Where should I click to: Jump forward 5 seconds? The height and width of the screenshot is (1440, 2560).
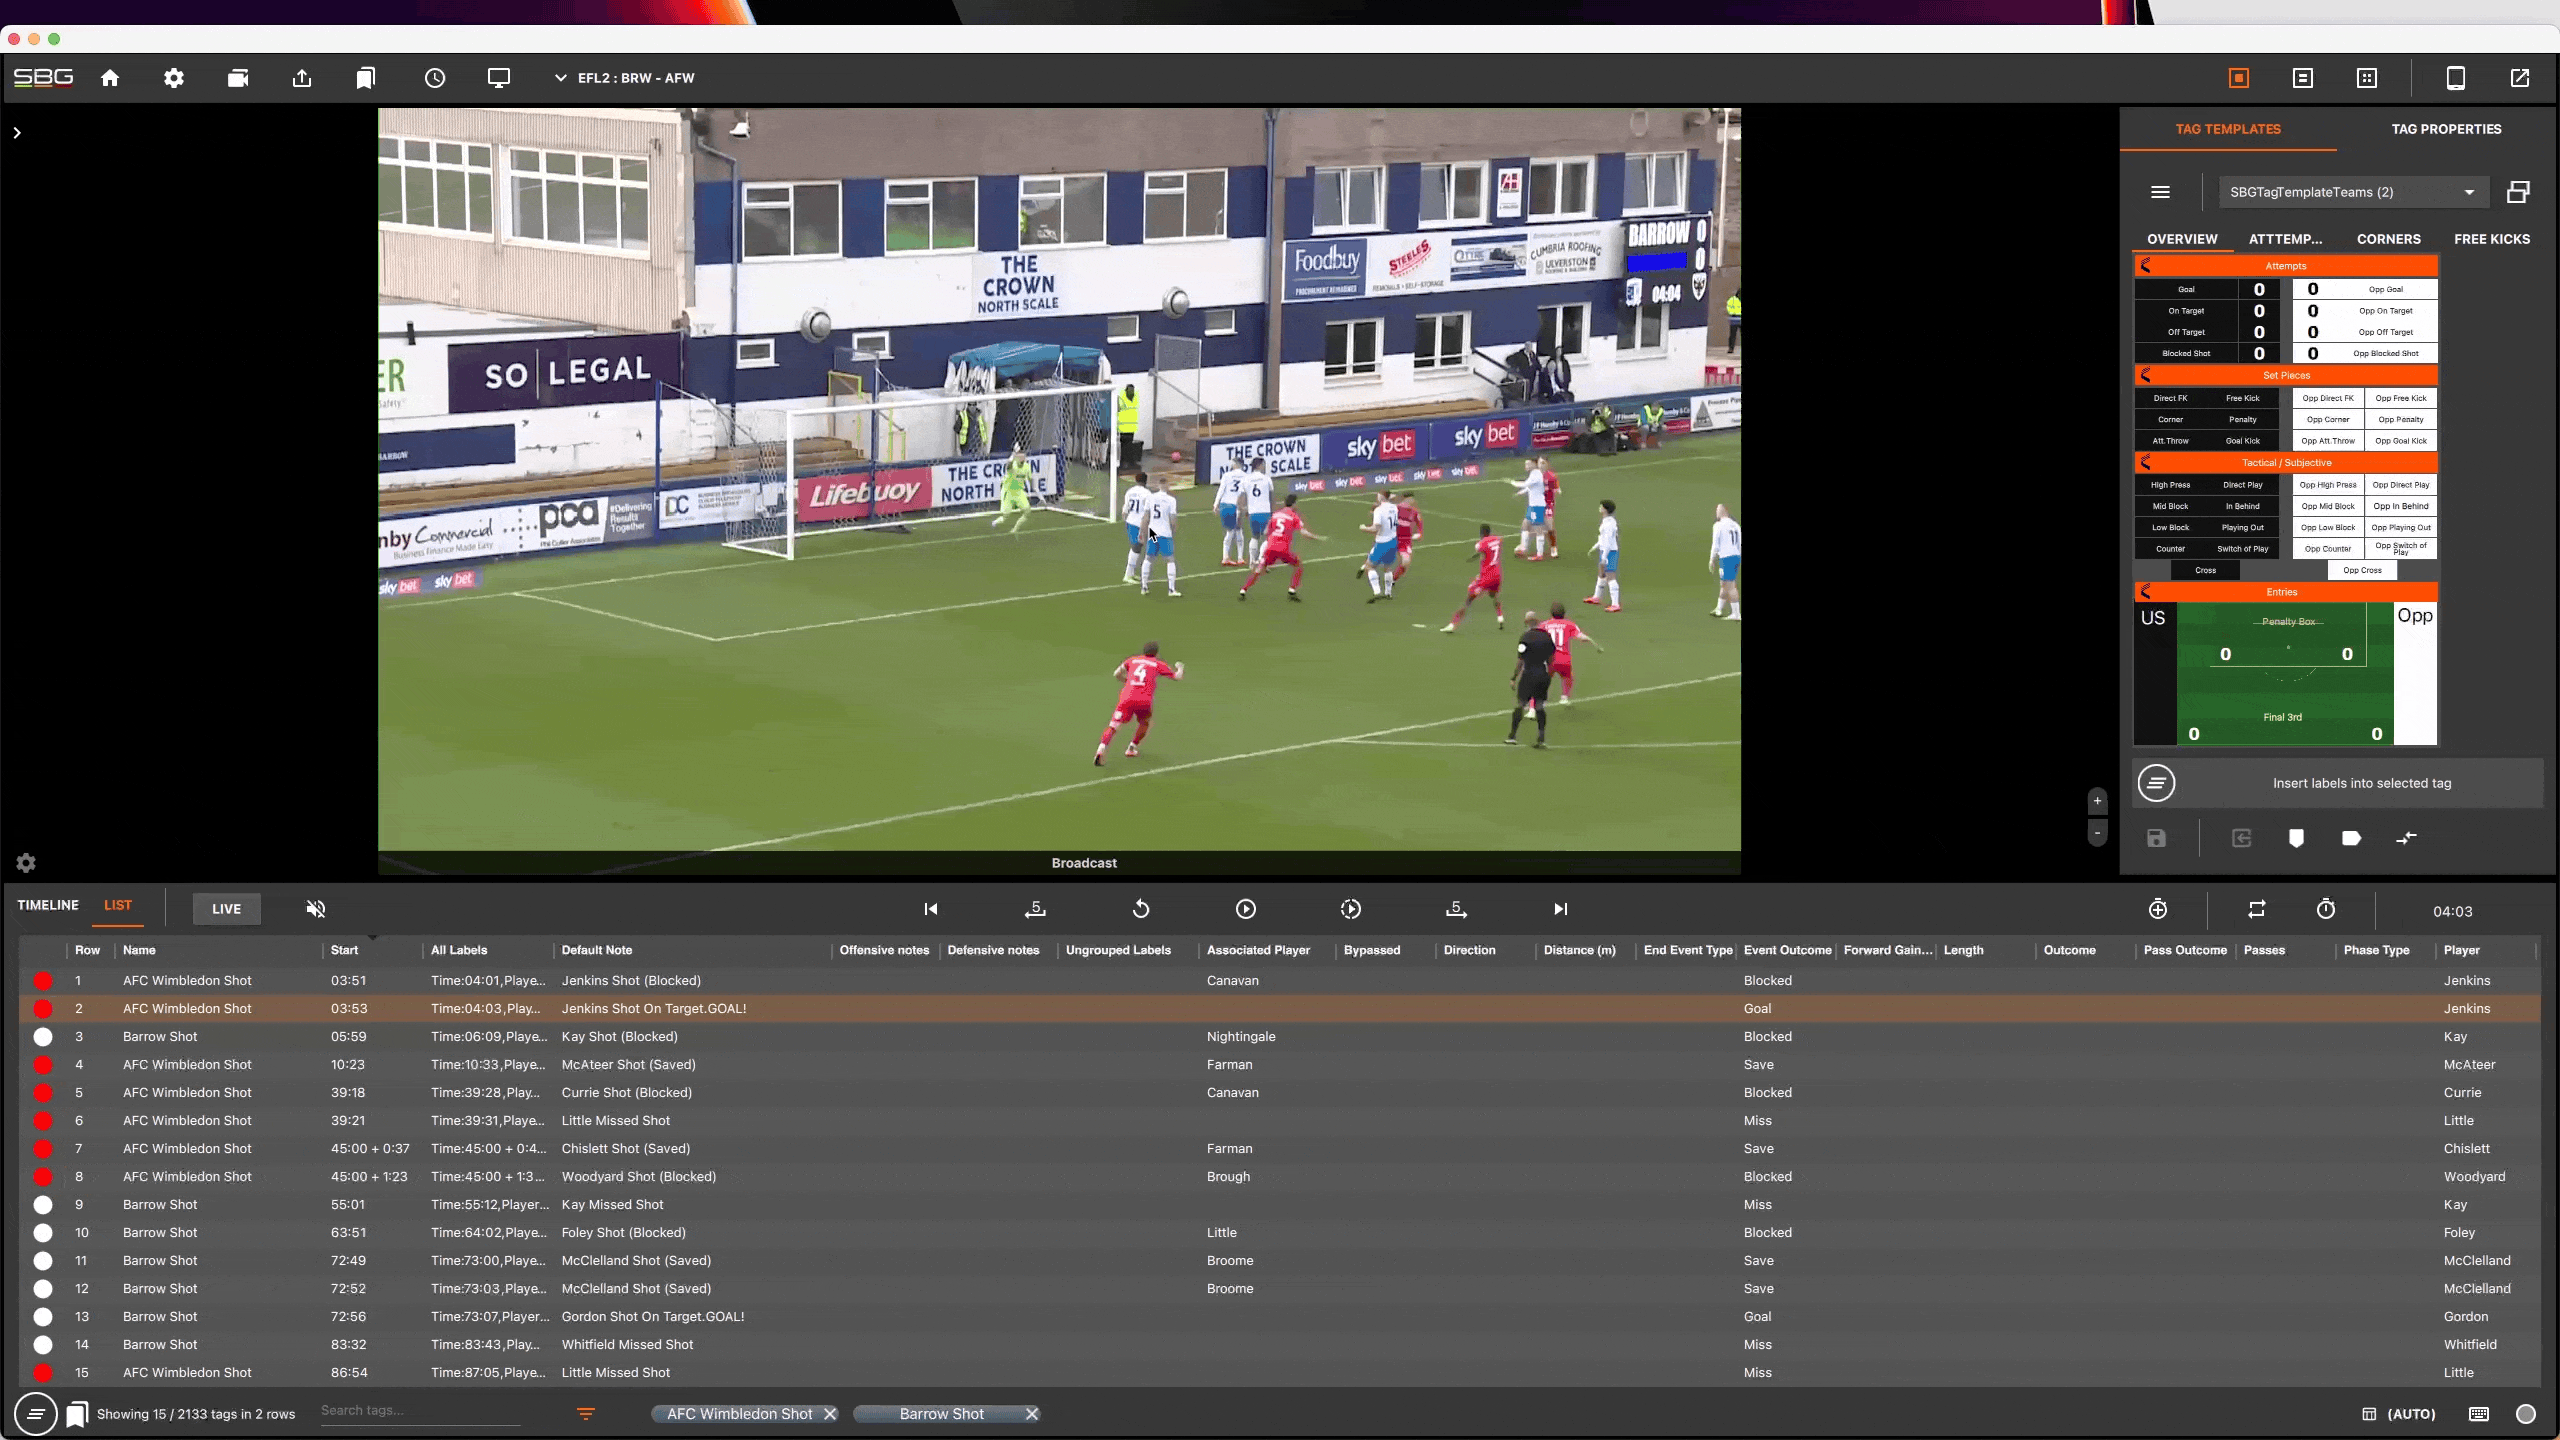[1456, 909]
